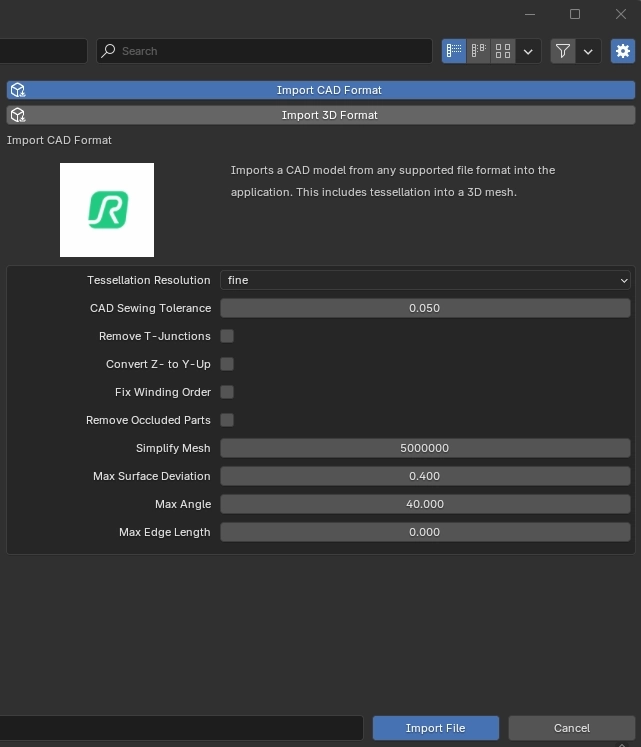Click the Cancel button

click(571, 728)
